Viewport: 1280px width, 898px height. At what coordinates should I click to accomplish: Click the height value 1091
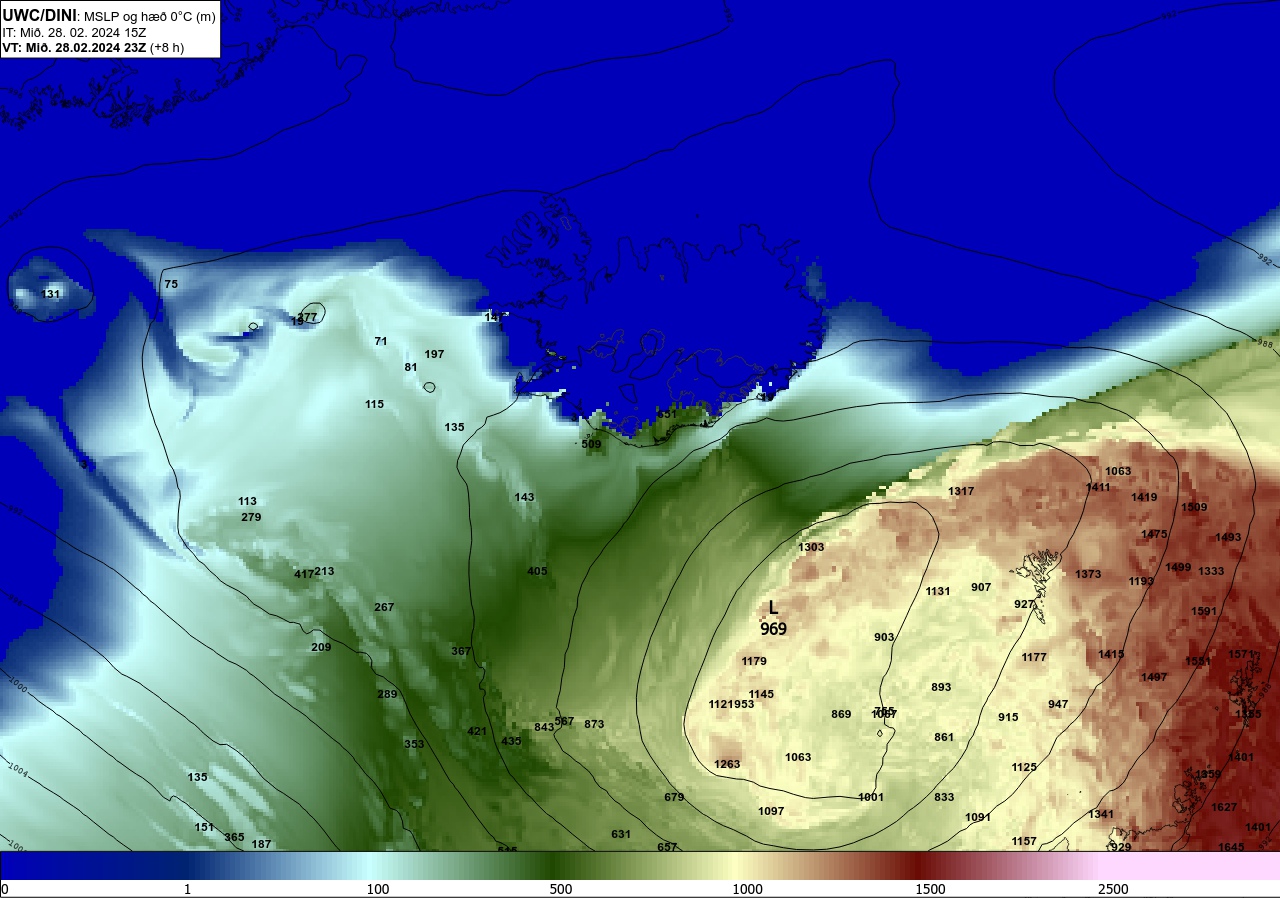978,817
